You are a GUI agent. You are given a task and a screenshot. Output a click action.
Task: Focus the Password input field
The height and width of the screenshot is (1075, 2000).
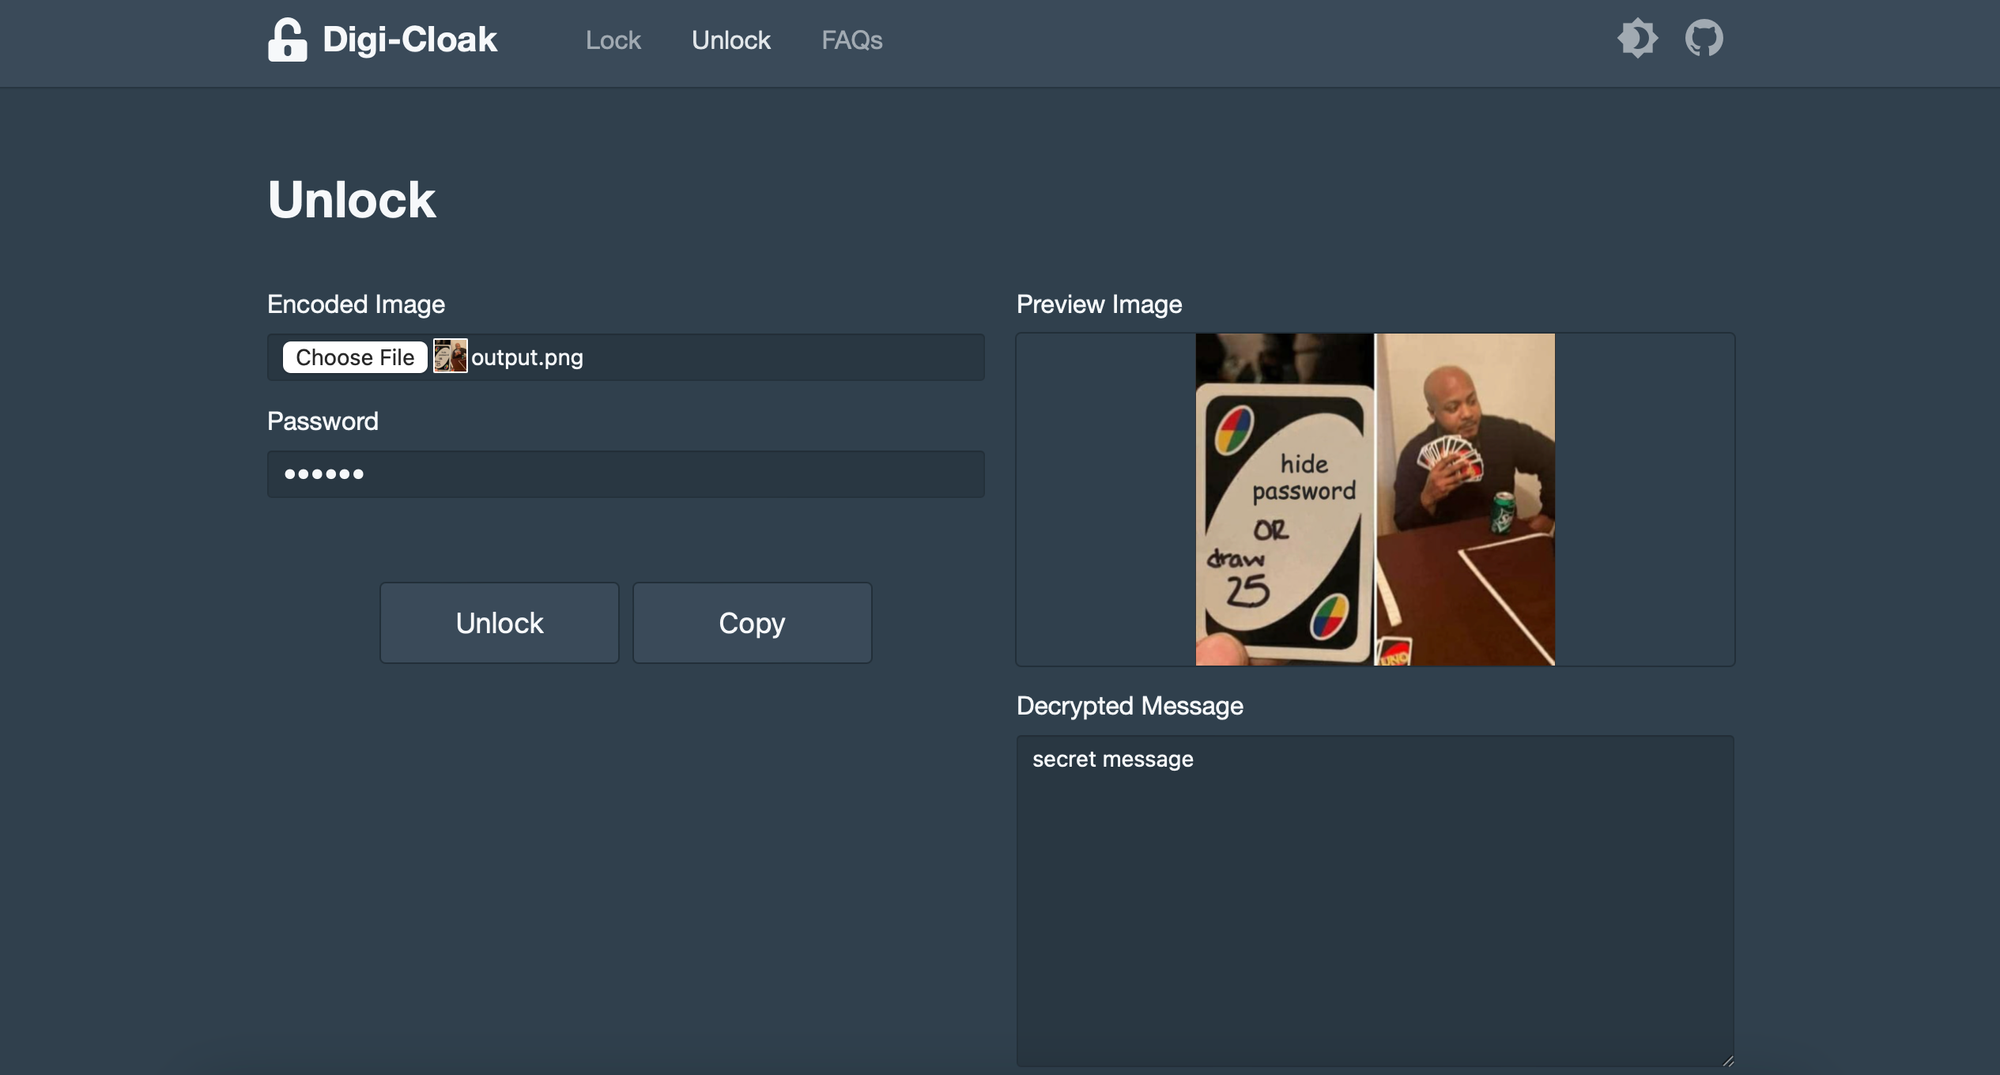pyautogui.click(x=625, y=474)
